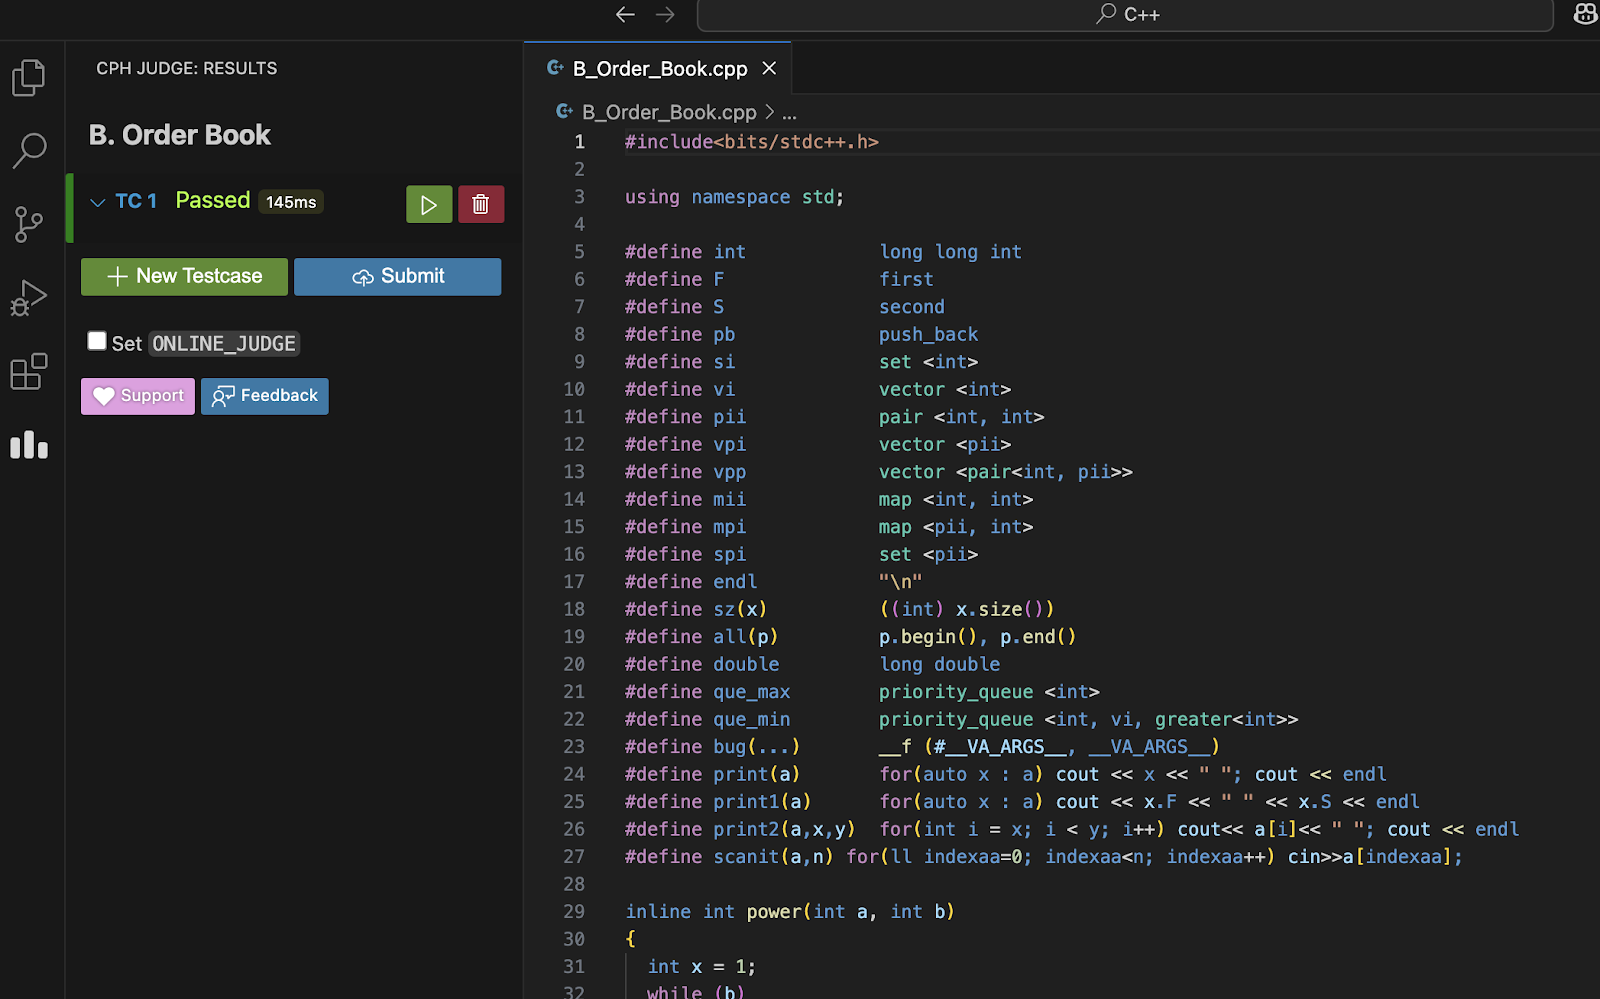Click '#define que_min' on line 22
This screenshot has width=1600, height=999.
(x=708, y=719)
